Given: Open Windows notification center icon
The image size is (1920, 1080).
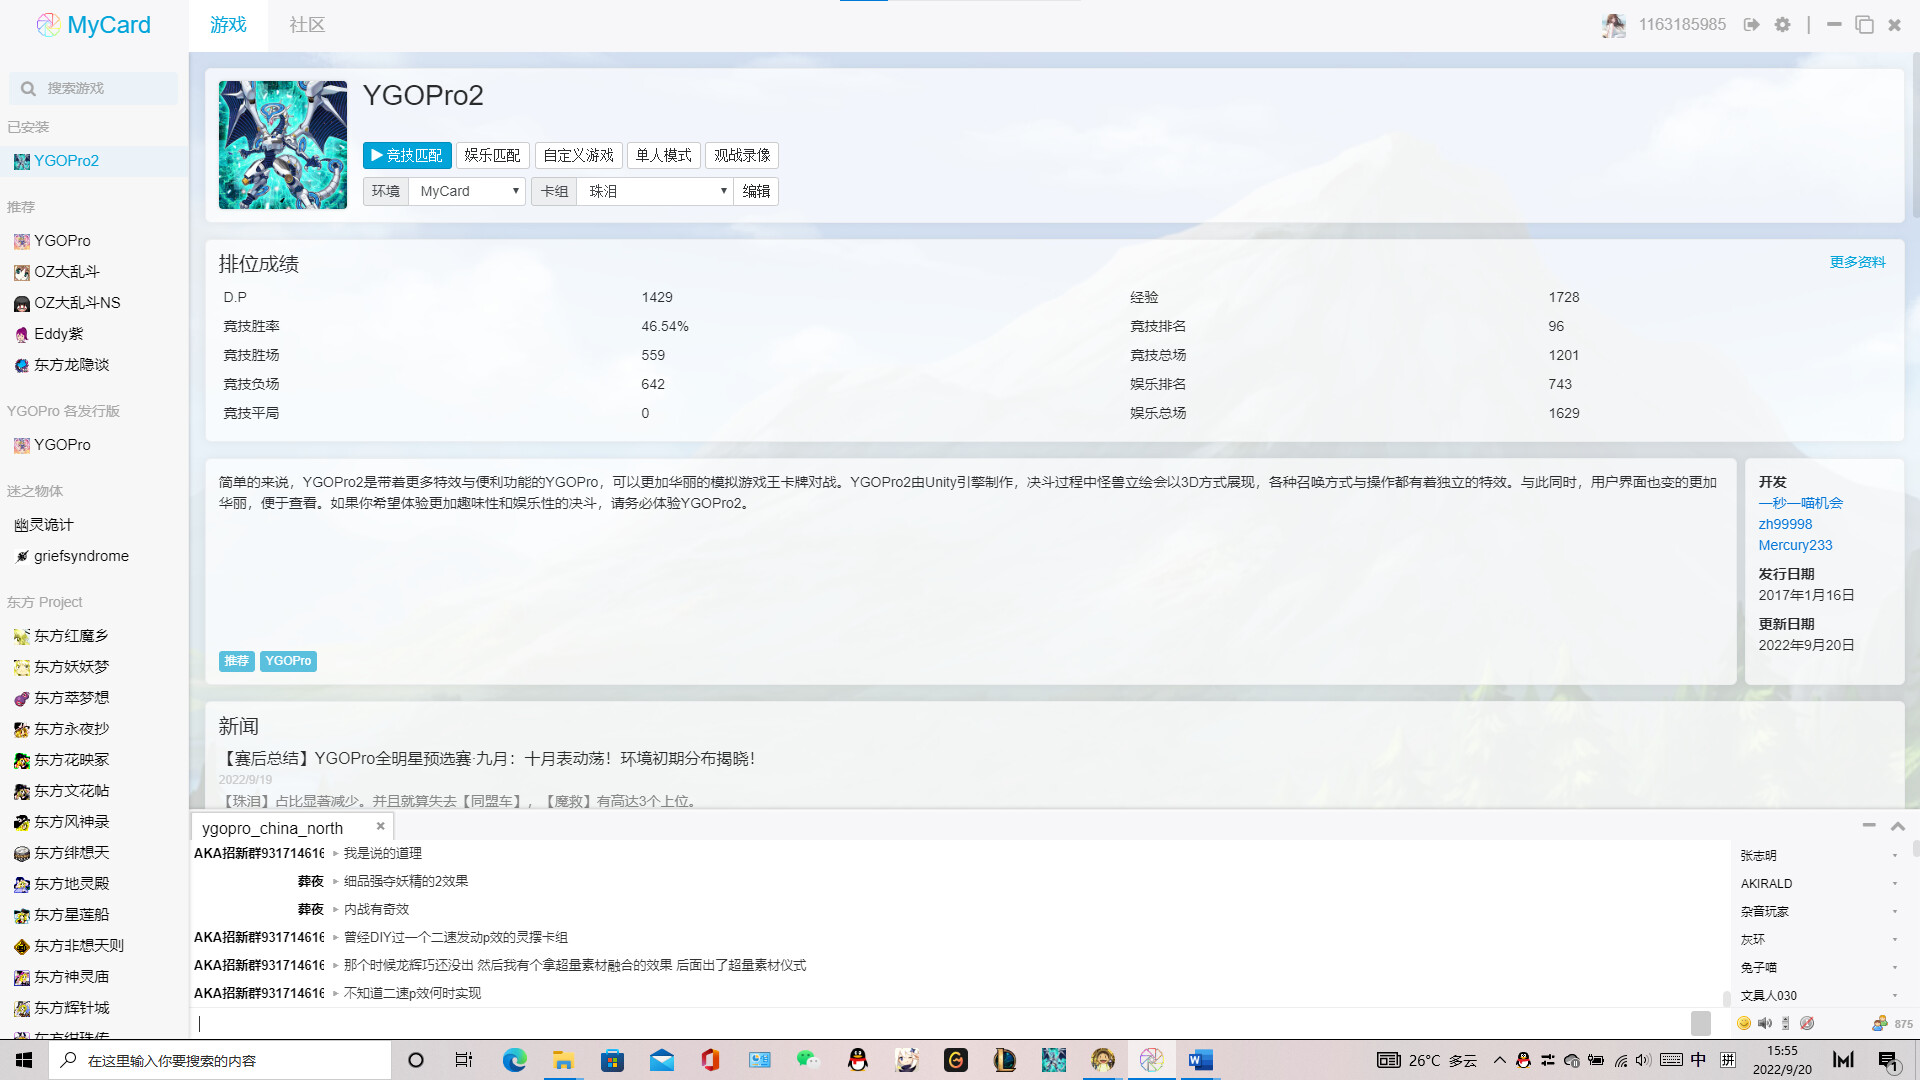Looking at the screenshot, I should pos(1889,1061).
